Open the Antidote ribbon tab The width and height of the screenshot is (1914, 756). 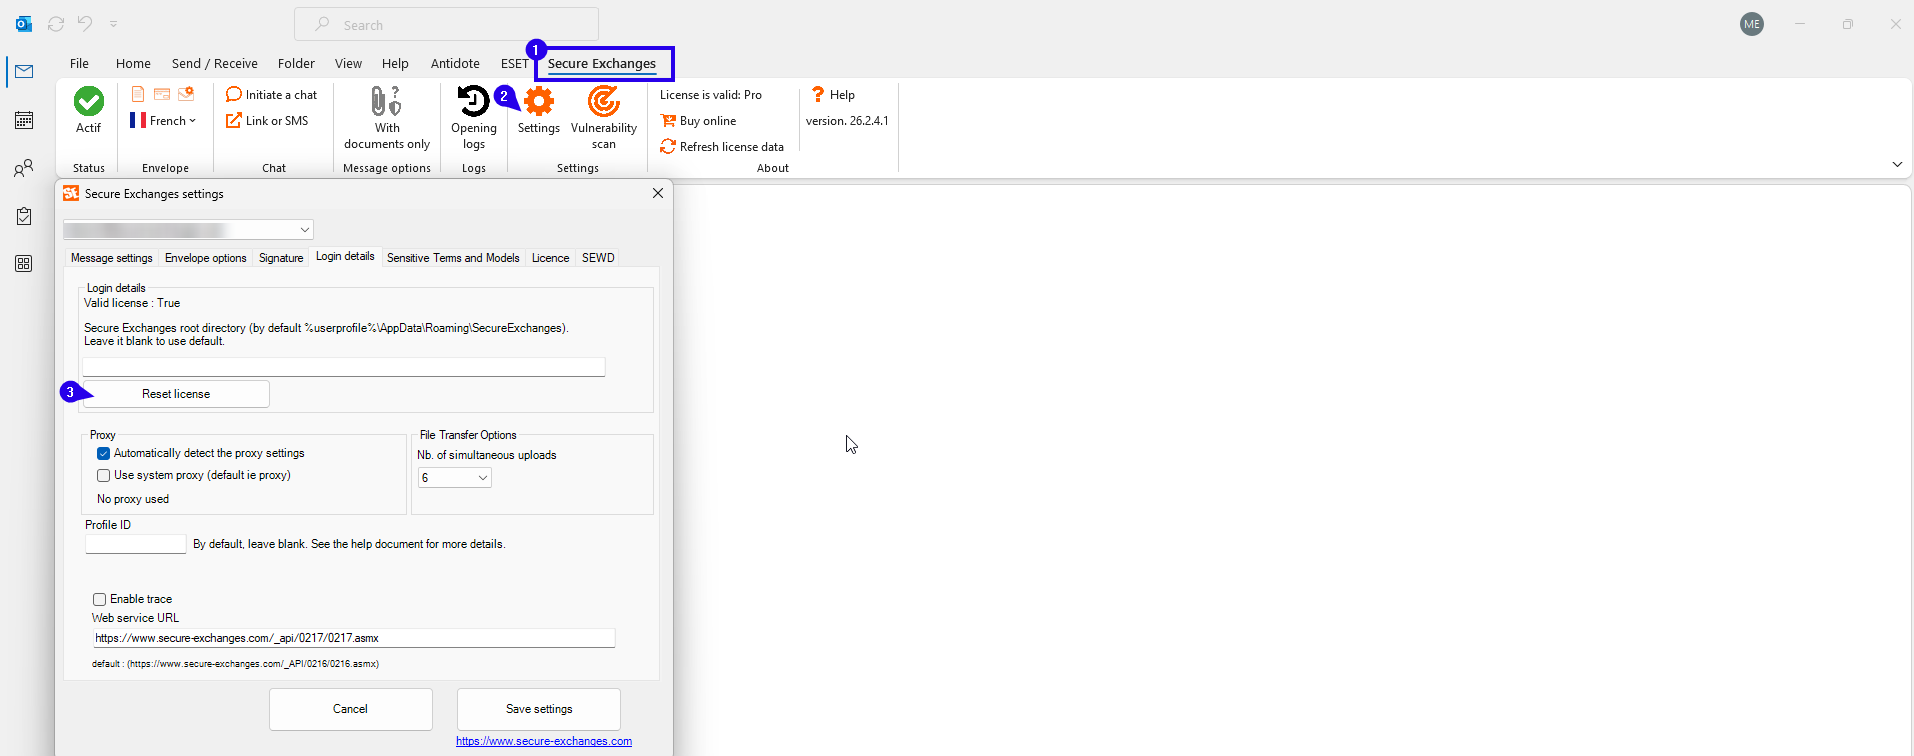455,63
